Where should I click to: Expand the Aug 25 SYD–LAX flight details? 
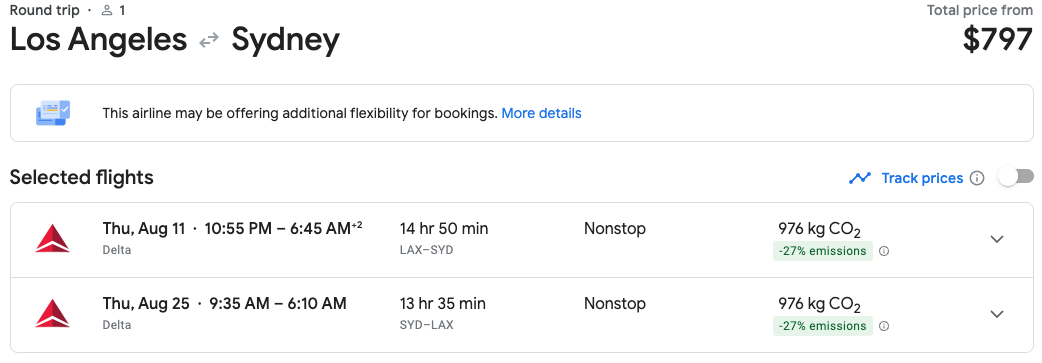997,314
